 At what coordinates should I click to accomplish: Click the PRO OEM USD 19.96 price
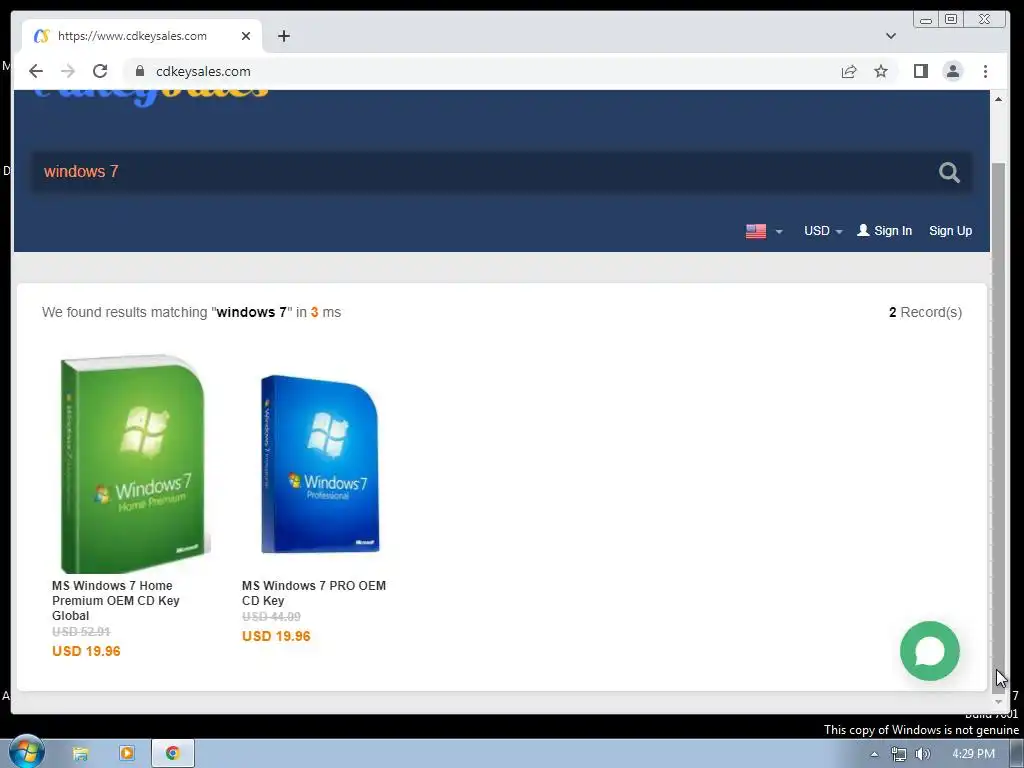click(x=276, y=636)
